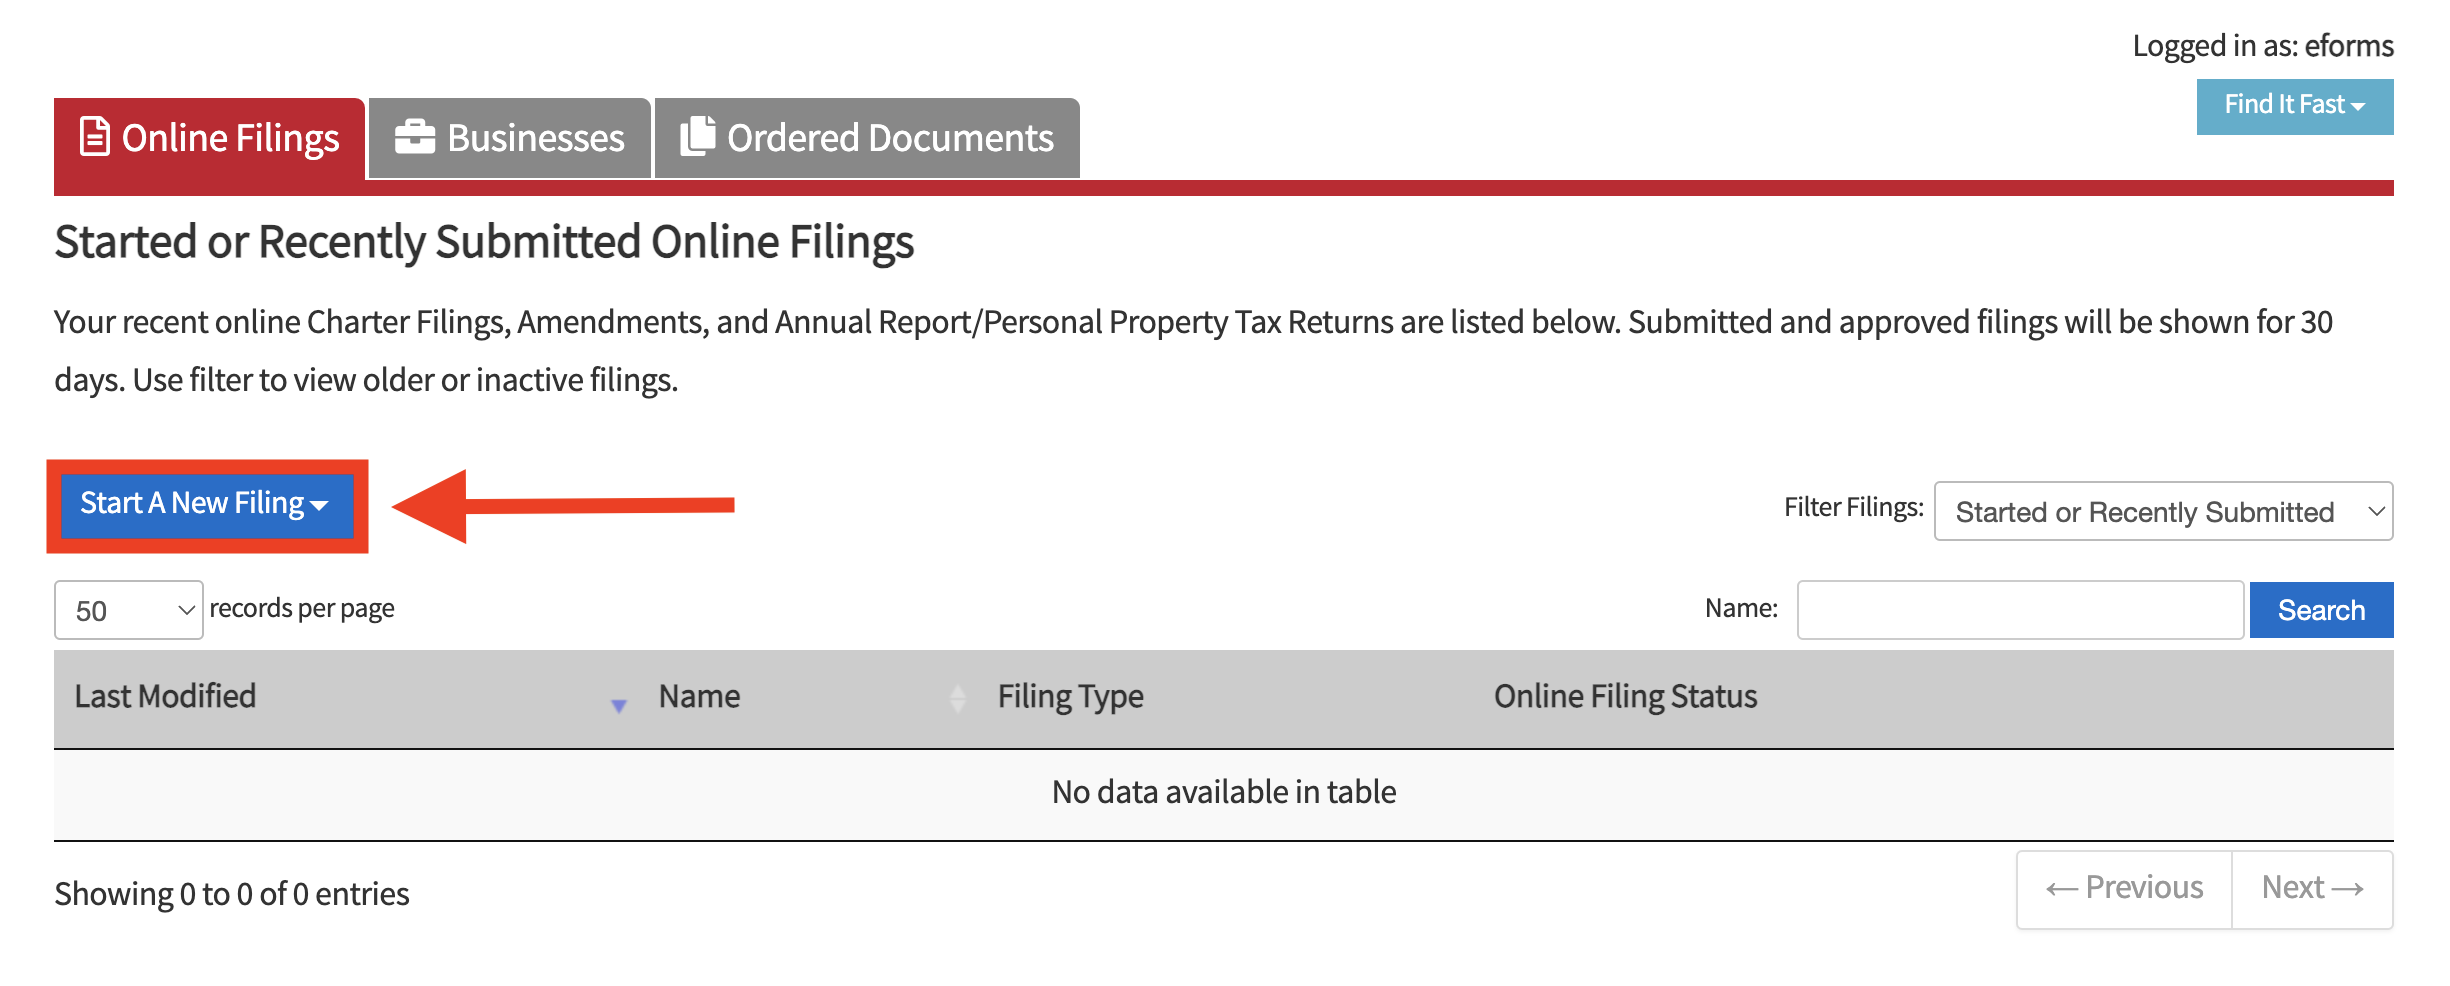The width and height of the screenshot is (2450, 986).
Task: Click the briefcase icon on Businesses tab
Action: [414, 137]
